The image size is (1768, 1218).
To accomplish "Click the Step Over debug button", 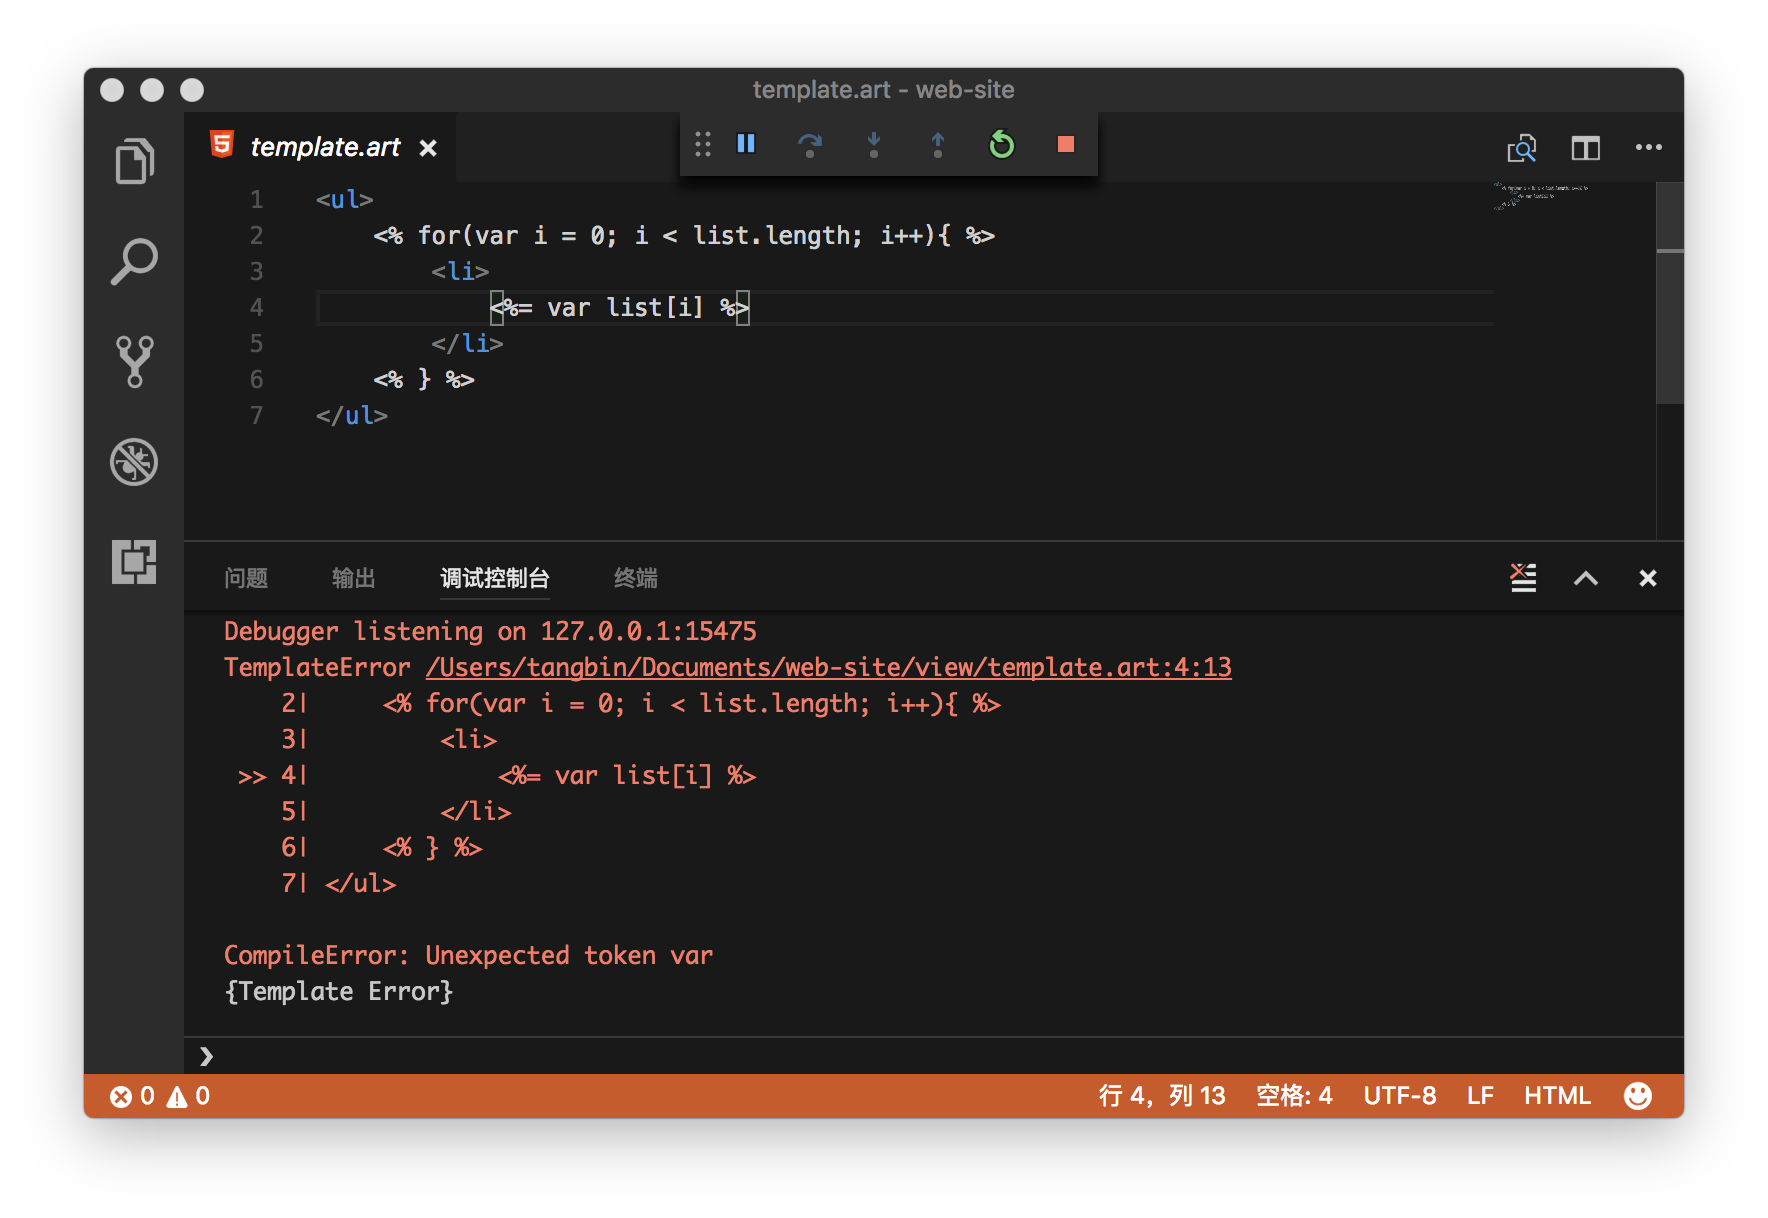I will tap(810, 145).
